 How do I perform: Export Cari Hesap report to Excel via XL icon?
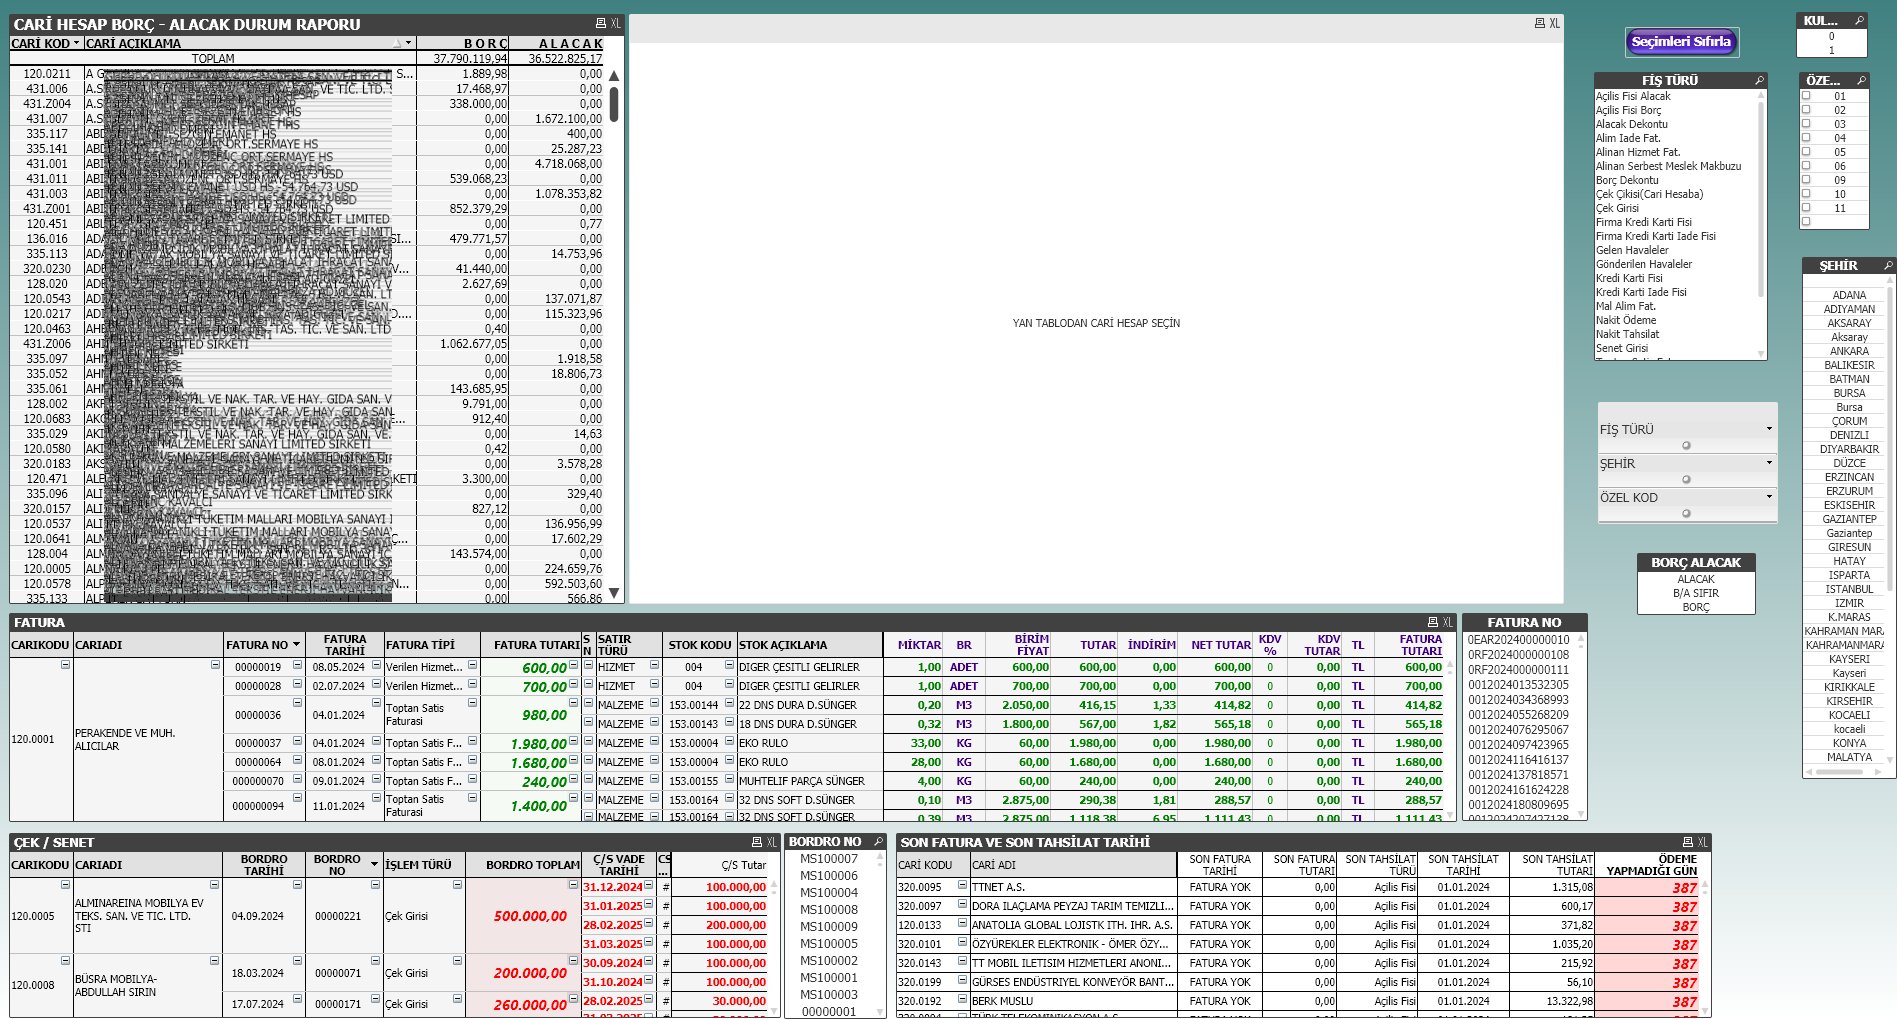615,23
